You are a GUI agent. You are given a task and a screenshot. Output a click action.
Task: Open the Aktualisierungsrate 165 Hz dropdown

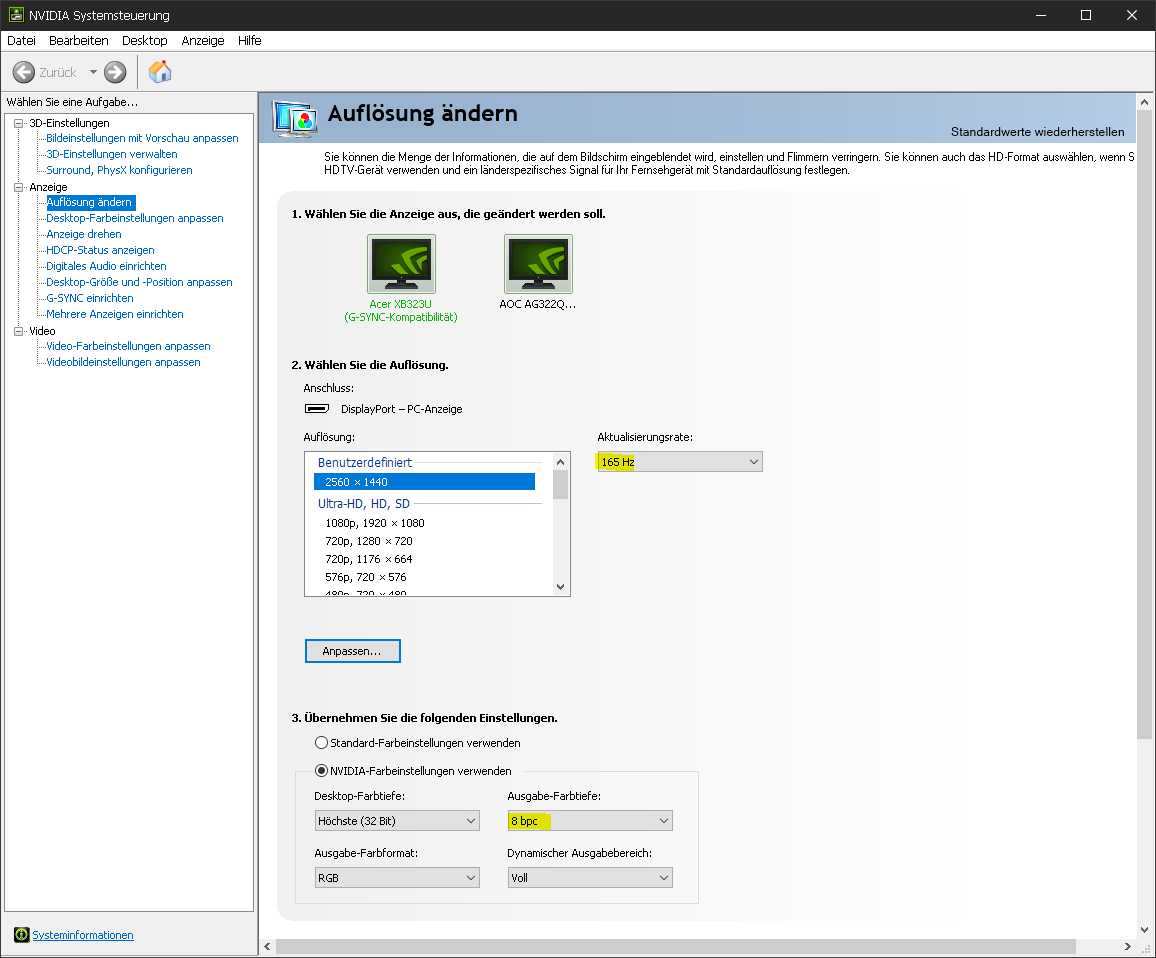point(679,462)
